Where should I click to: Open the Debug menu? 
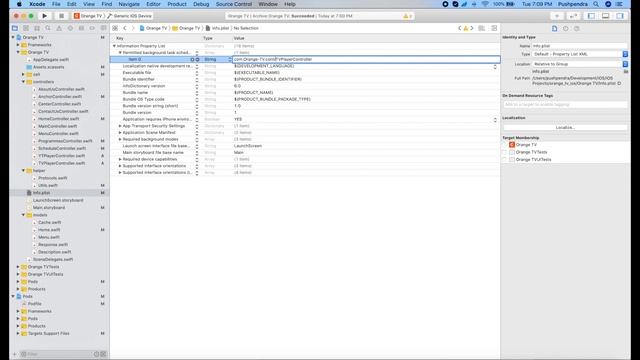click(201, 4)
